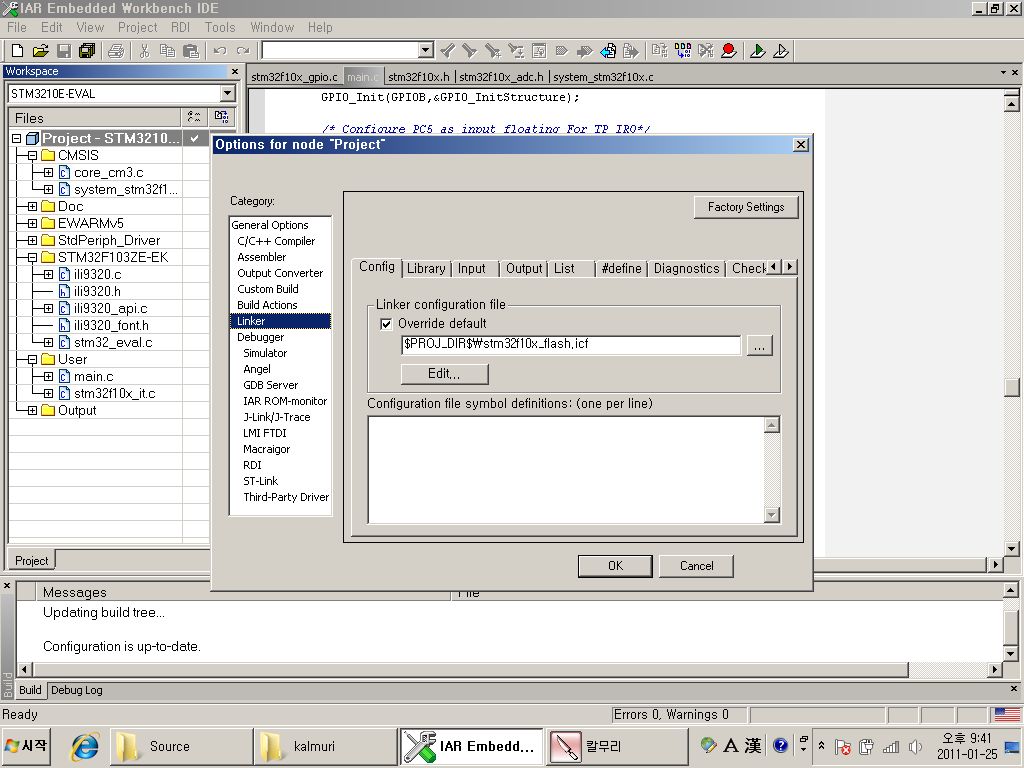
Task: Click the Compile toolbar icon
Action: 660,50
